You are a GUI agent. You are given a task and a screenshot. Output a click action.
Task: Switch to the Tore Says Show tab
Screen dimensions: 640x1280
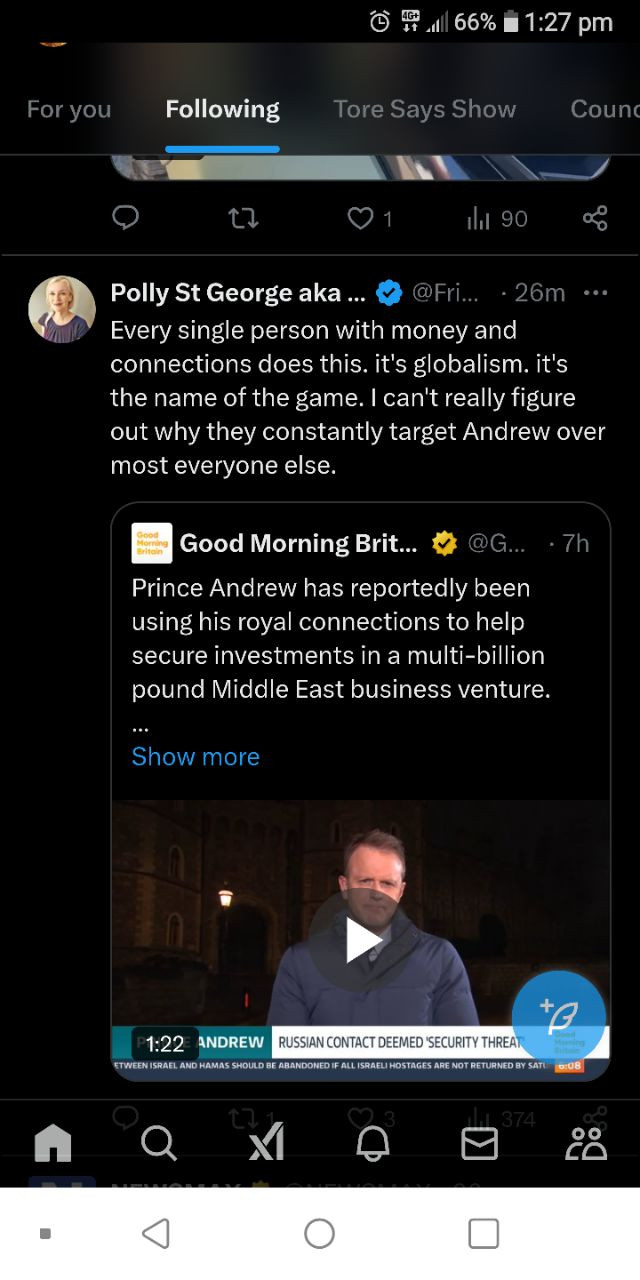tap(424, 109)
